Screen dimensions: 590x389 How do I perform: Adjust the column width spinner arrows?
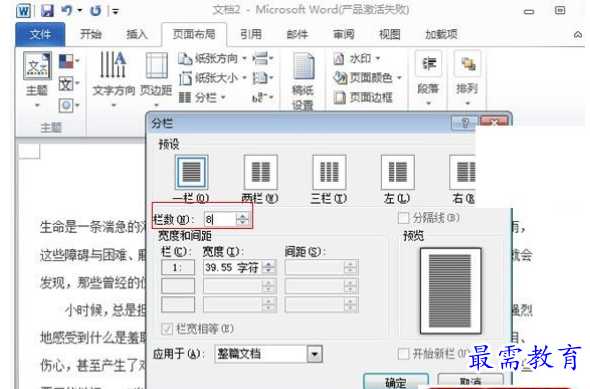coord(269,267)
